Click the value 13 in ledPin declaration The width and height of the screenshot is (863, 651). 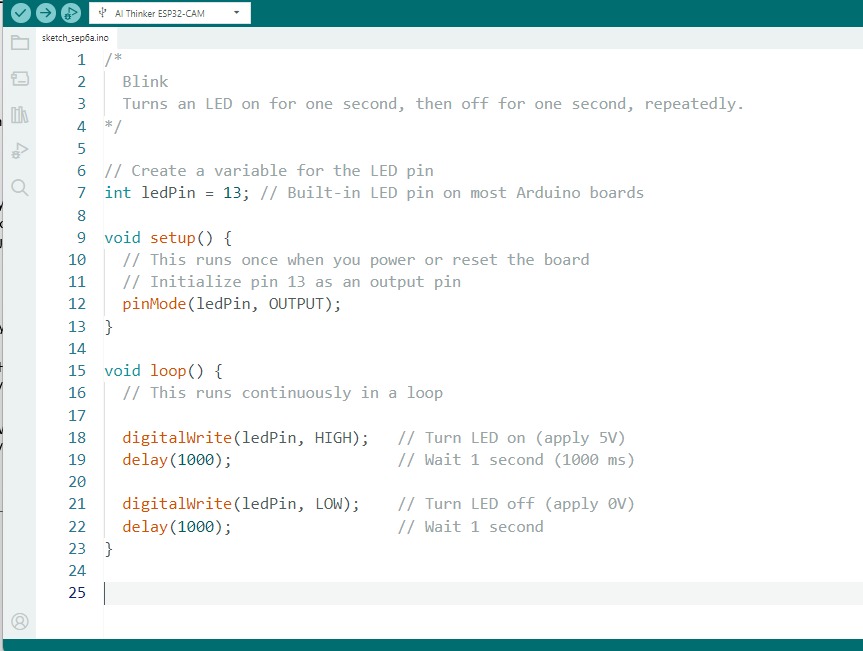click(232, 193)
